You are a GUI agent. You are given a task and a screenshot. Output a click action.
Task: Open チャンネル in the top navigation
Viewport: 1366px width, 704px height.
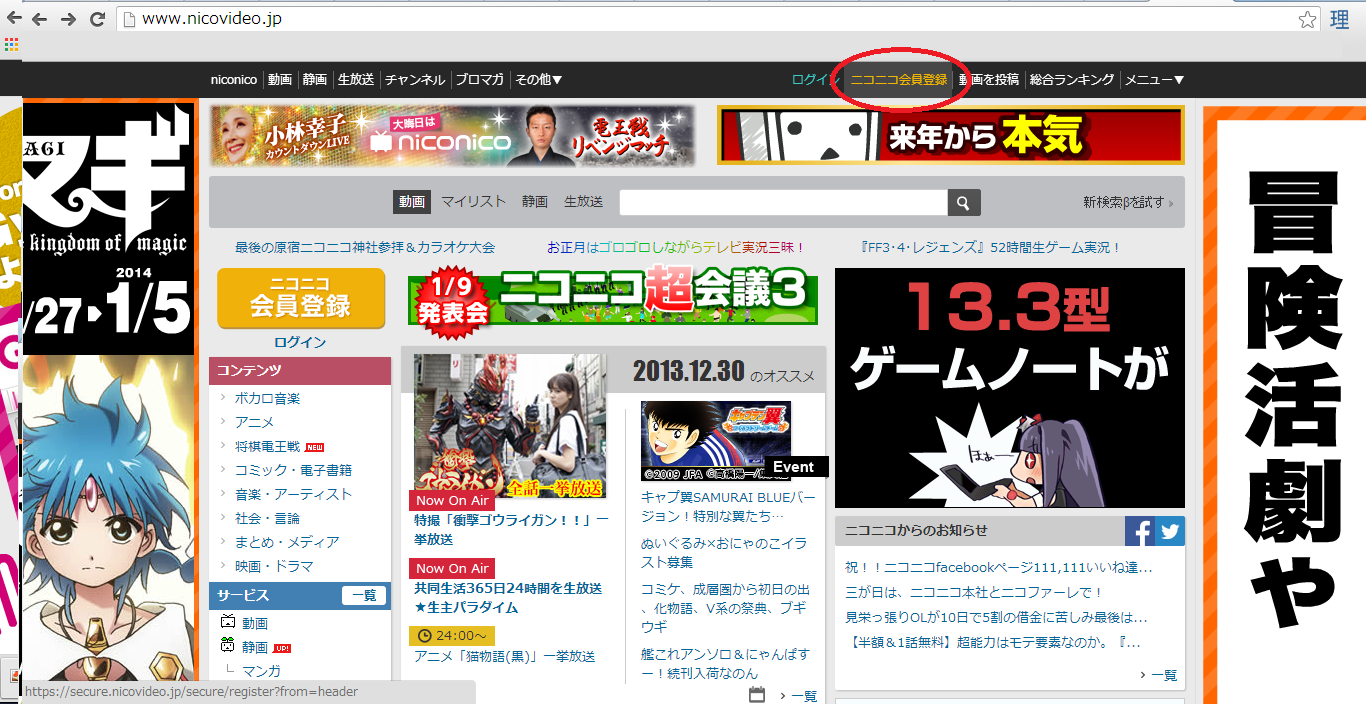pos(415,80)
